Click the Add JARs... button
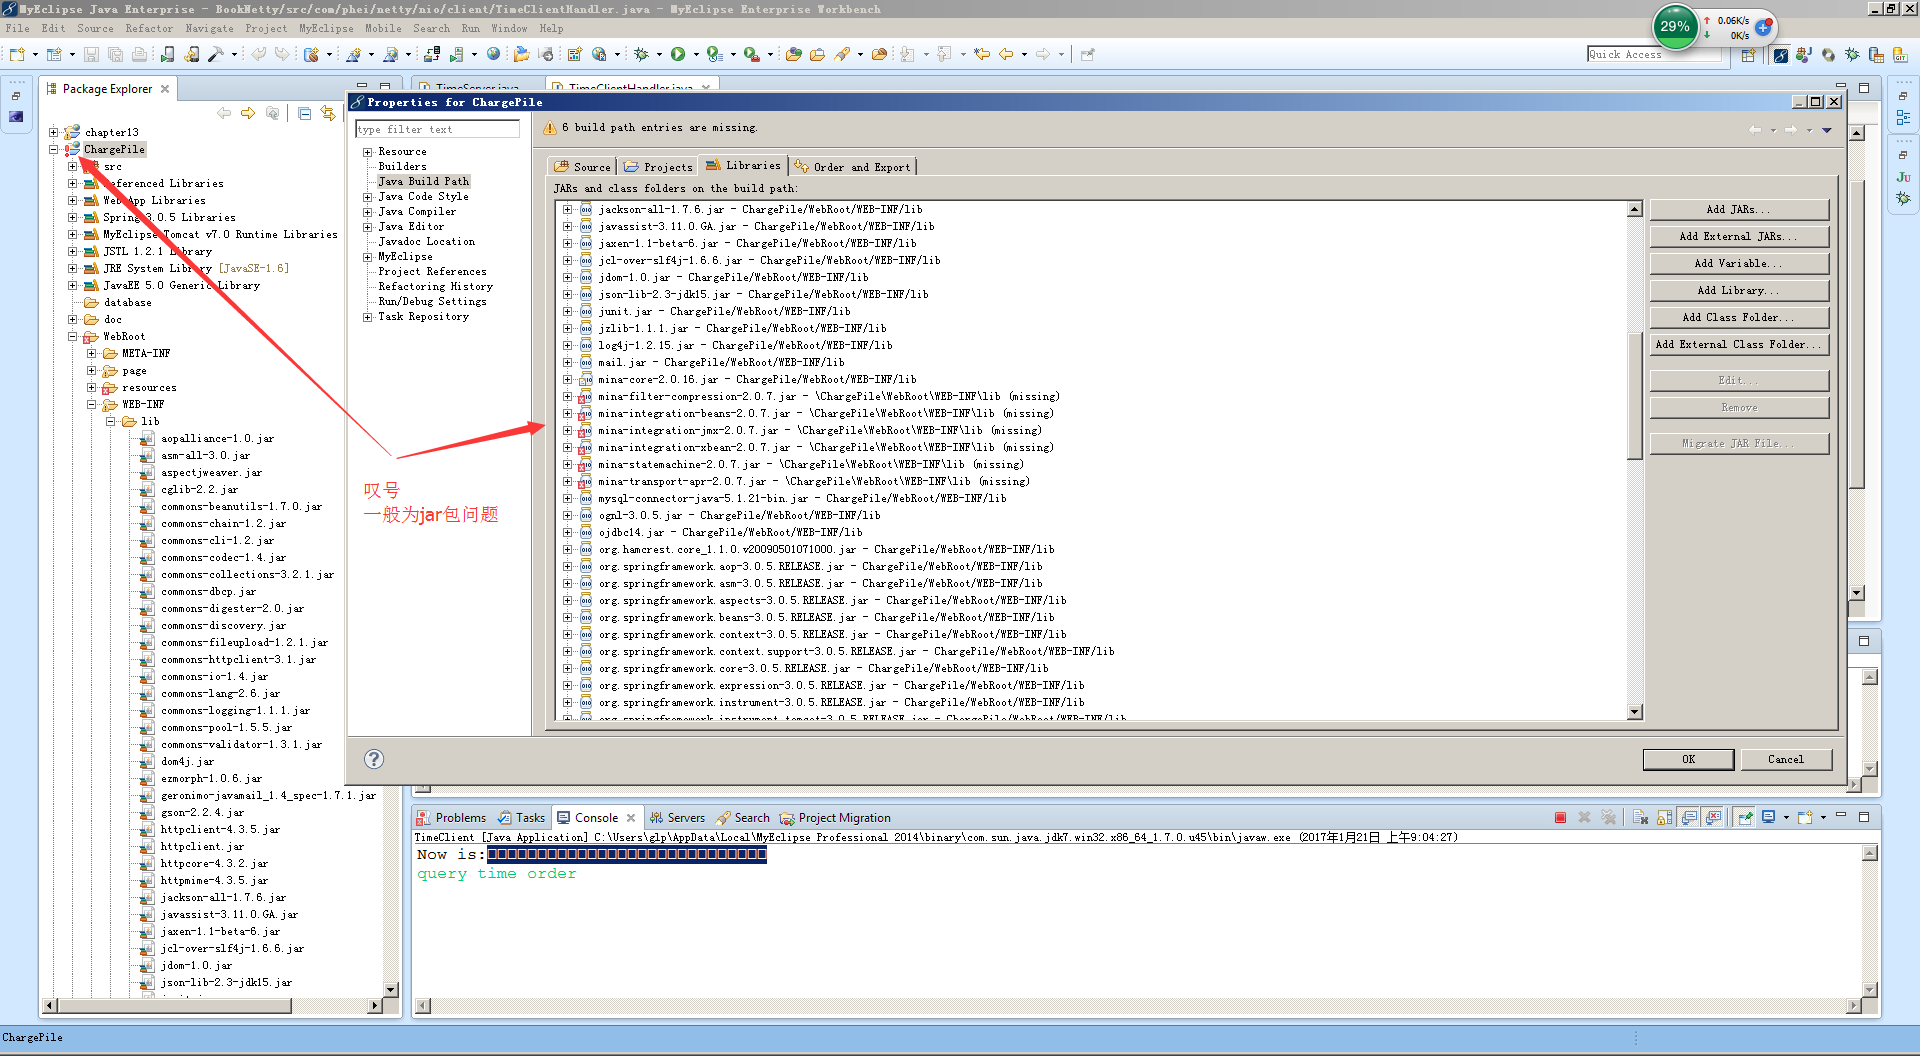Image resolution: width=1920 pixels, height=1056 pixels. pyautogui.click(x=1739, y=209)
